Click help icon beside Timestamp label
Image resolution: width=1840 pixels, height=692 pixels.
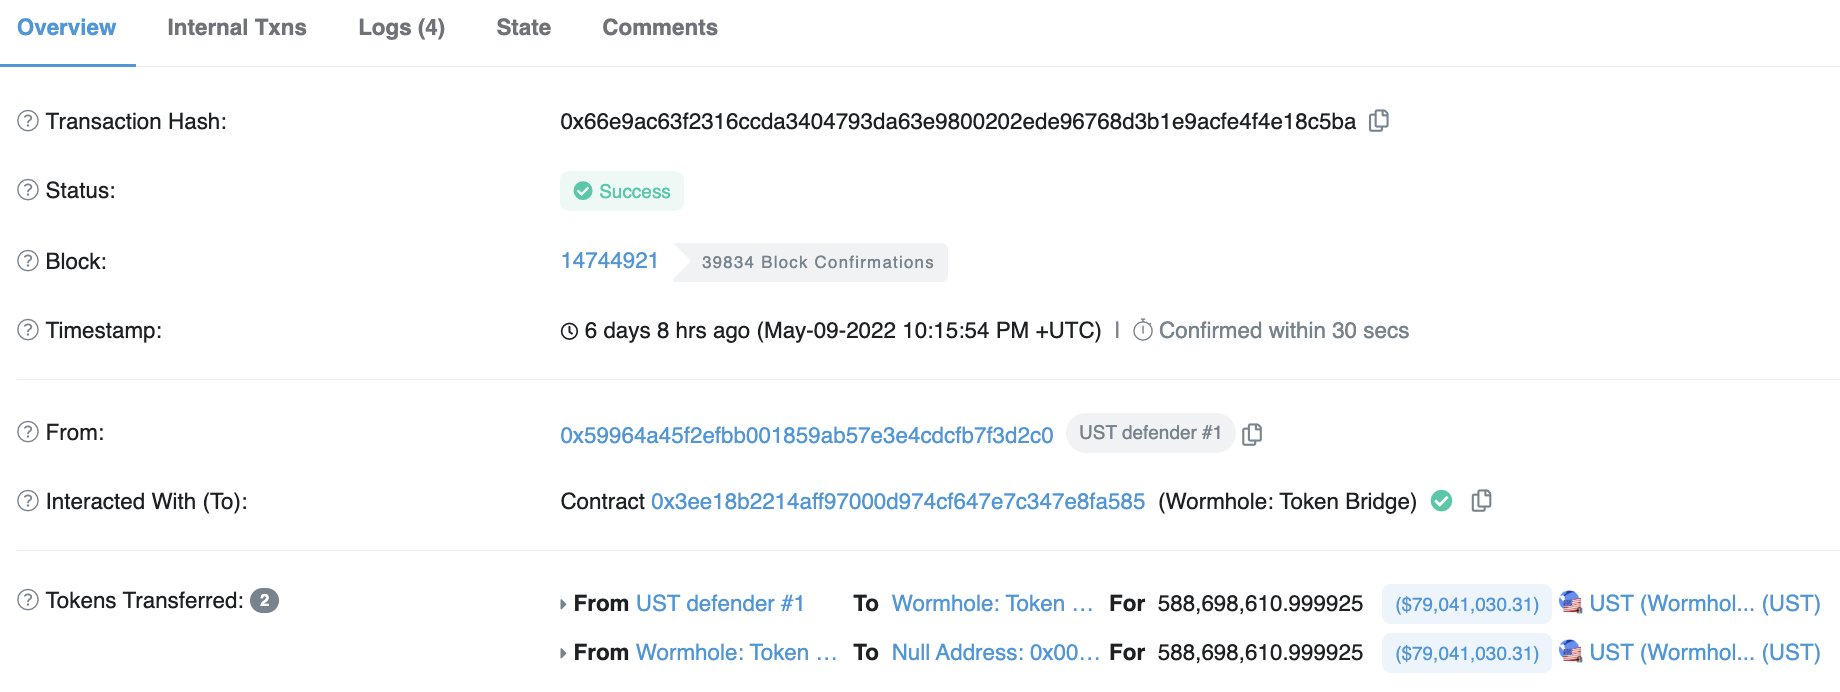(28, 330)
